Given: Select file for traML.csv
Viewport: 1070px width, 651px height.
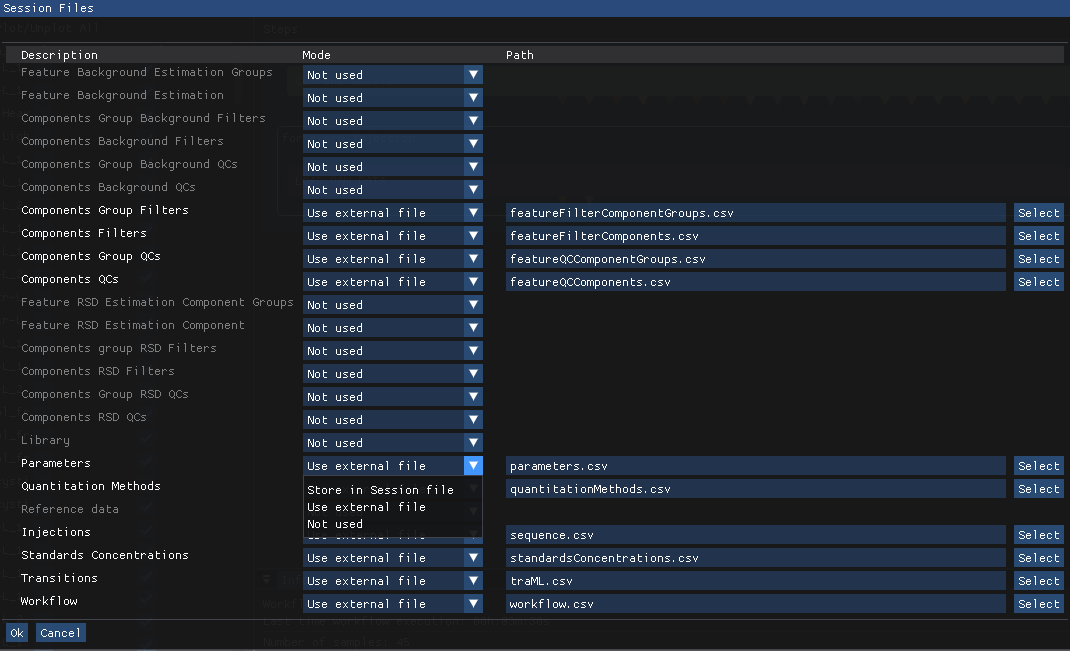Looking at the screenshot, I should pos(1039,581).
